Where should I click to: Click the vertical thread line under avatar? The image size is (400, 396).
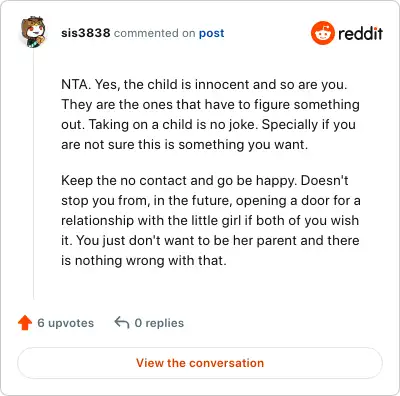[33, 173]
